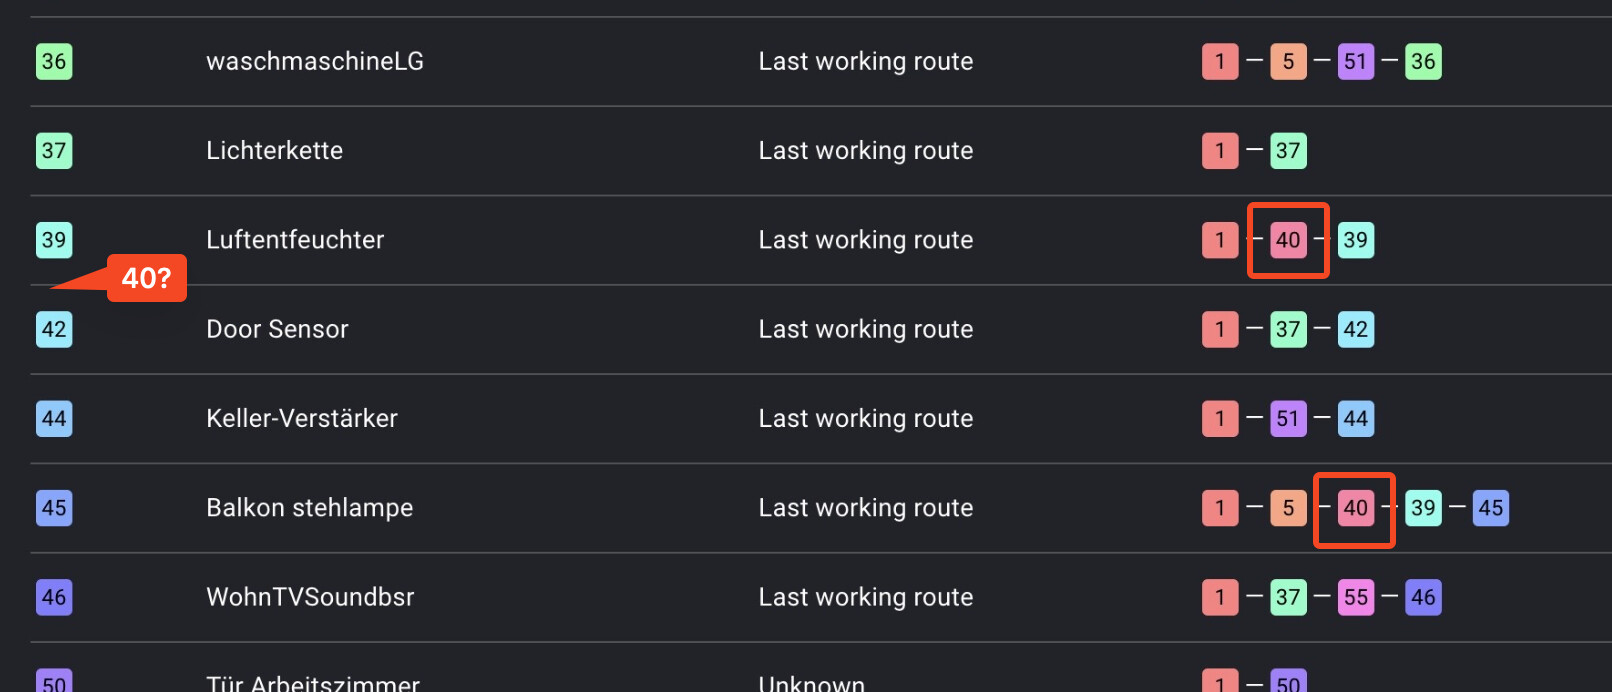Click highlighted node 40 in Luftentfeuchter route
Viewport: 1612px width, 692px height.
[x=1288, y=240]
